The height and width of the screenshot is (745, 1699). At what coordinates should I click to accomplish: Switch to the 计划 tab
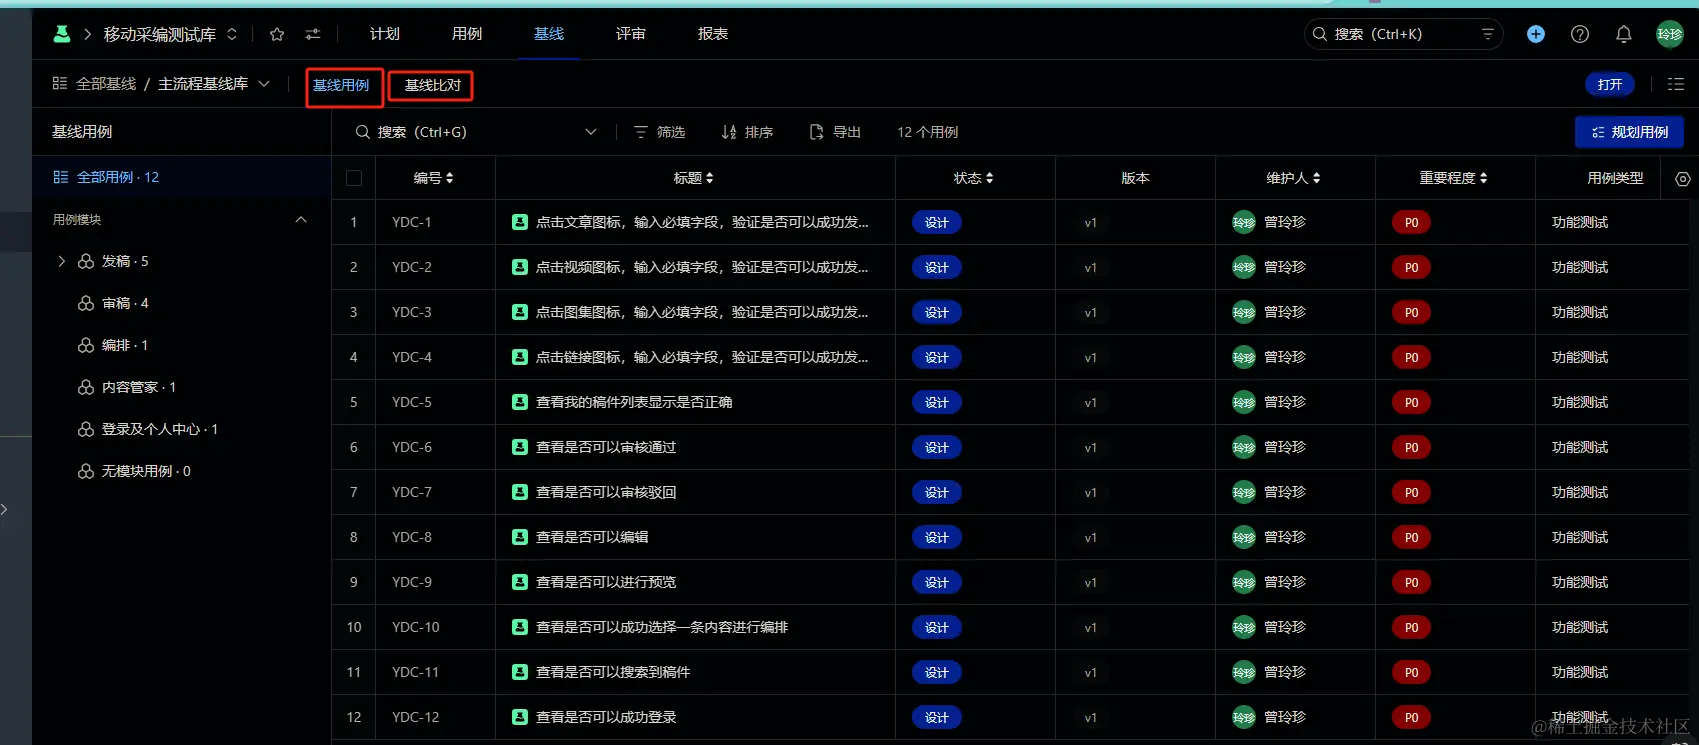coord(385,34)
